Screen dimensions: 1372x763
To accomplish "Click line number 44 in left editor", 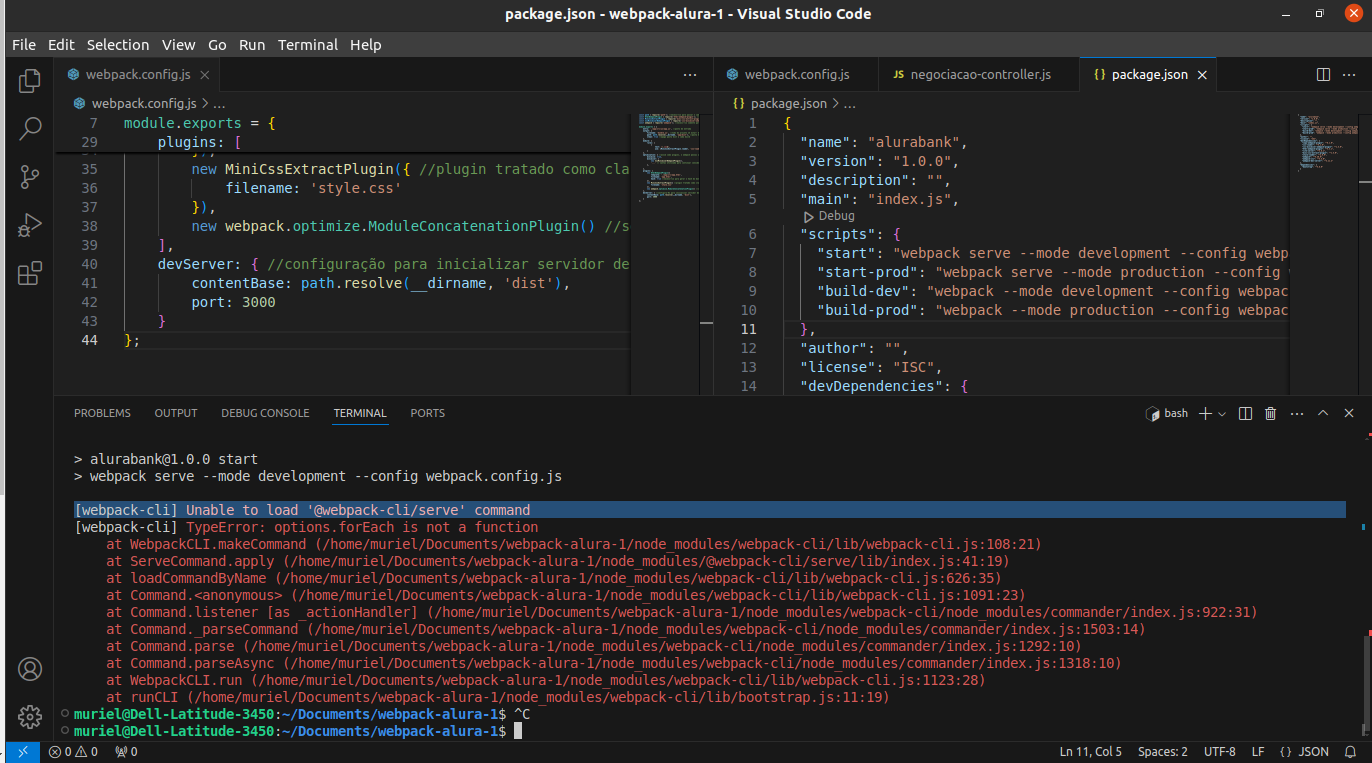I will (89, 340).
